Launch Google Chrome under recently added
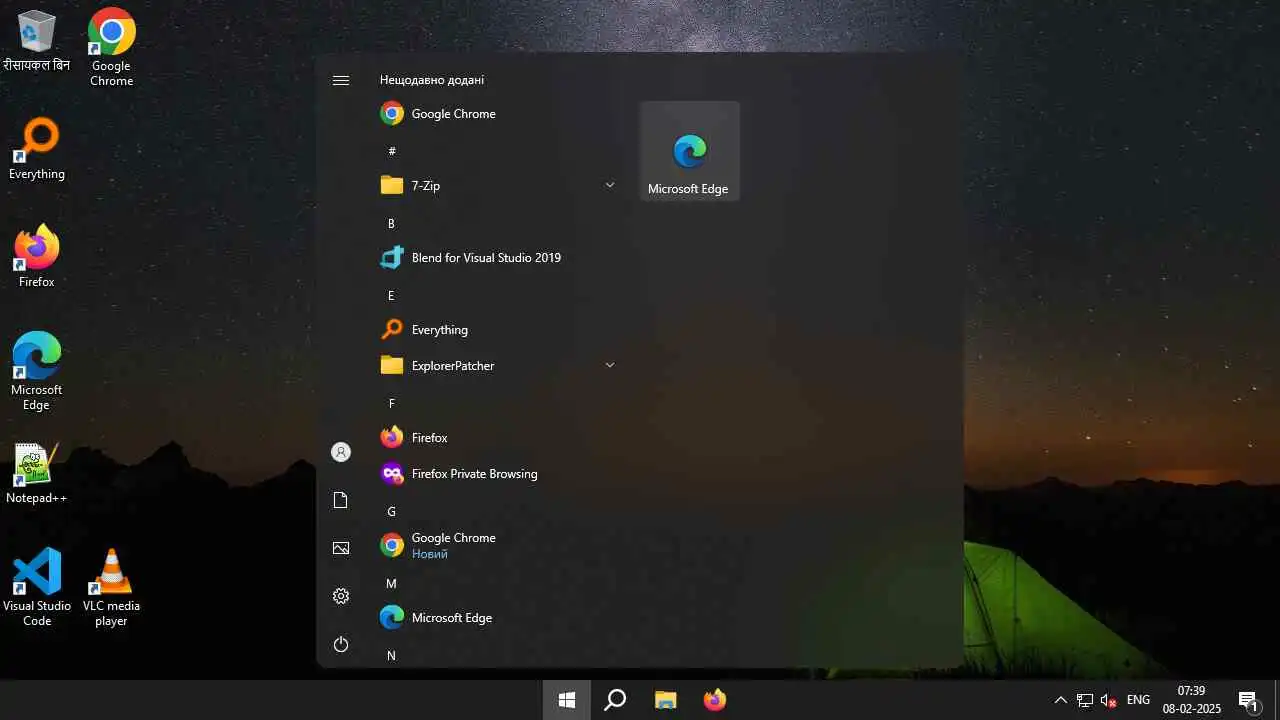This screenshot has width=1280, height=720. click(x=498, y=114)
